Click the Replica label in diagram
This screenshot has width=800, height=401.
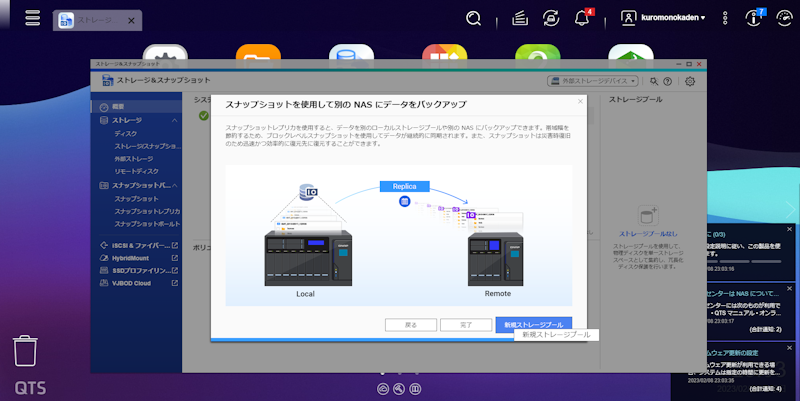[405, 186]
